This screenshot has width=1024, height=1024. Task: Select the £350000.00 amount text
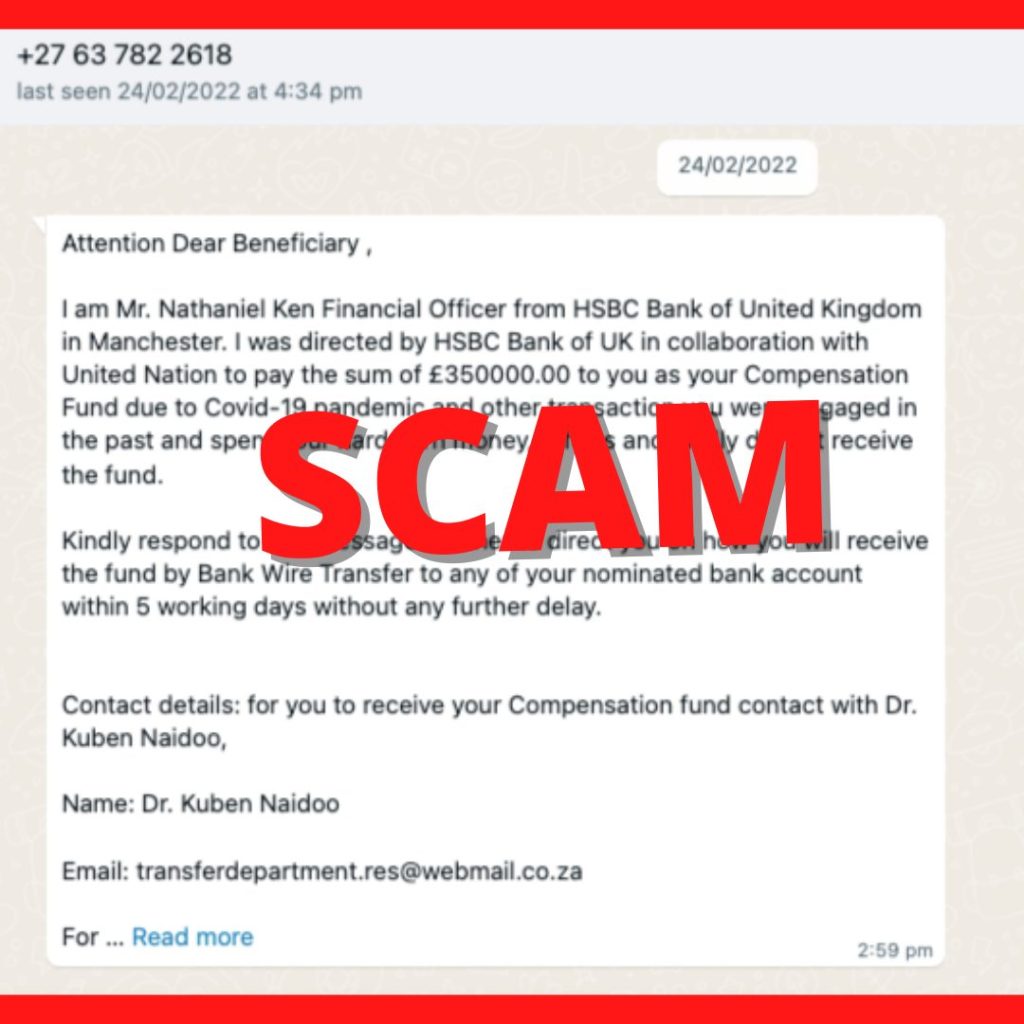click(500, 376)
